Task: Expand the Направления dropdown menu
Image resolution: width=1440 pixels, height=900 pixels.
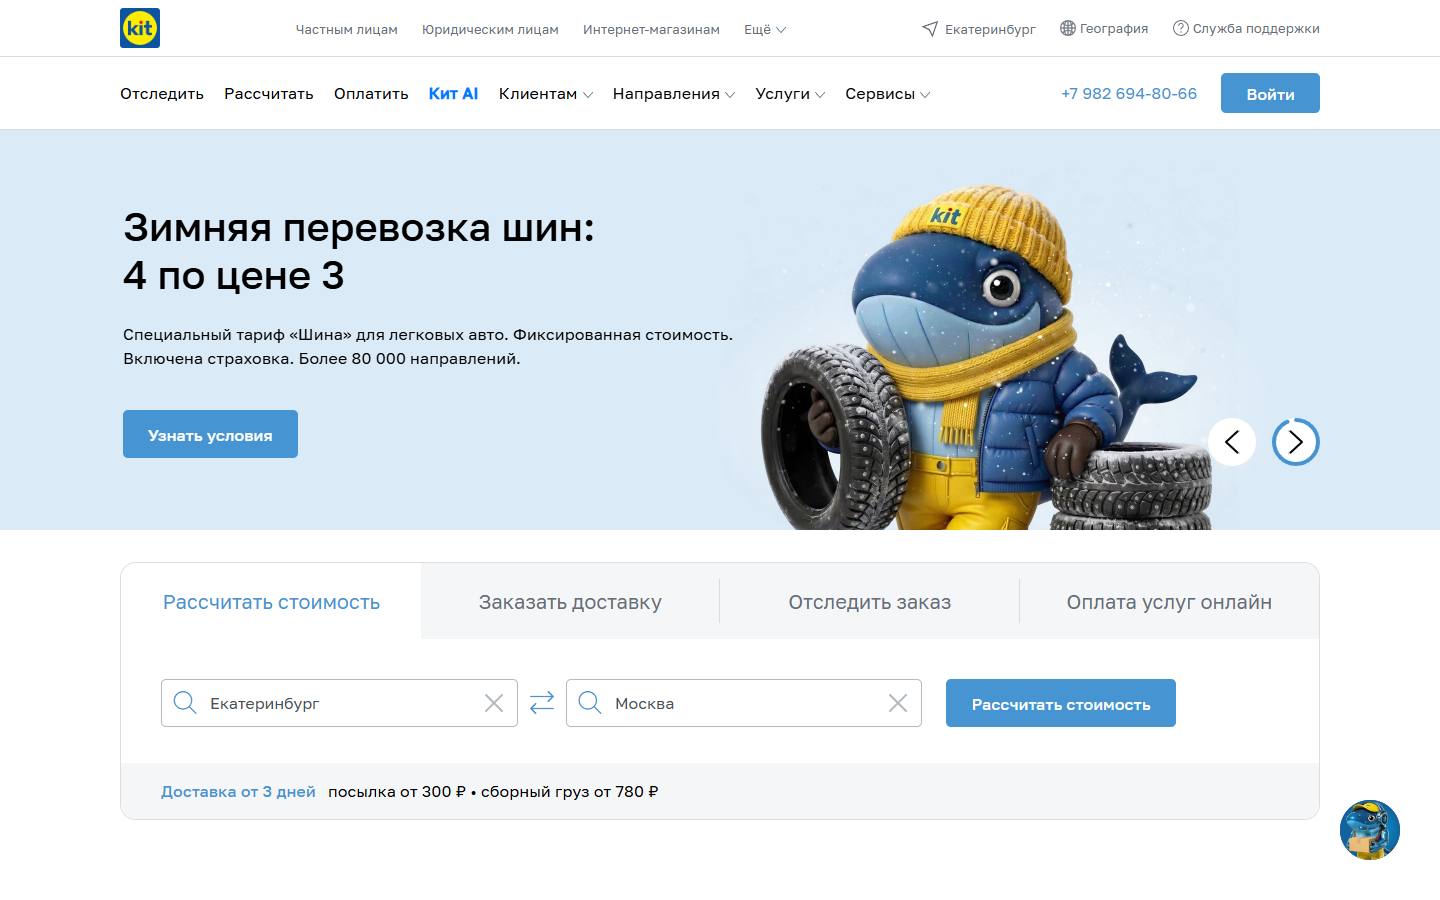Action: (674, 94)
